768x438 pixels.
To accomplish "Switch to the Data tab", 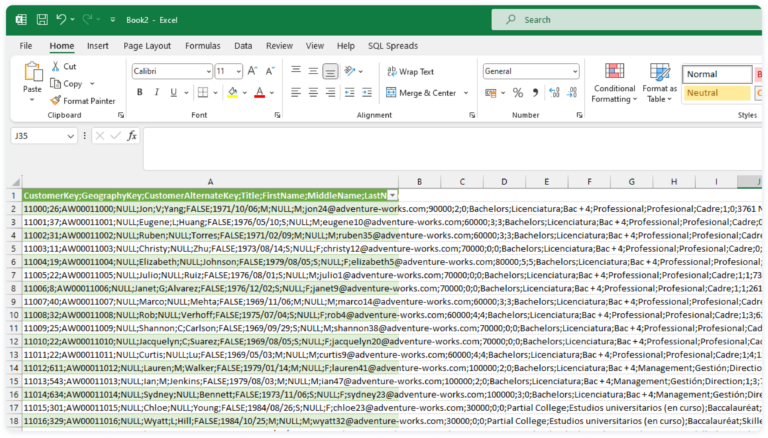I will click(243, 46).
